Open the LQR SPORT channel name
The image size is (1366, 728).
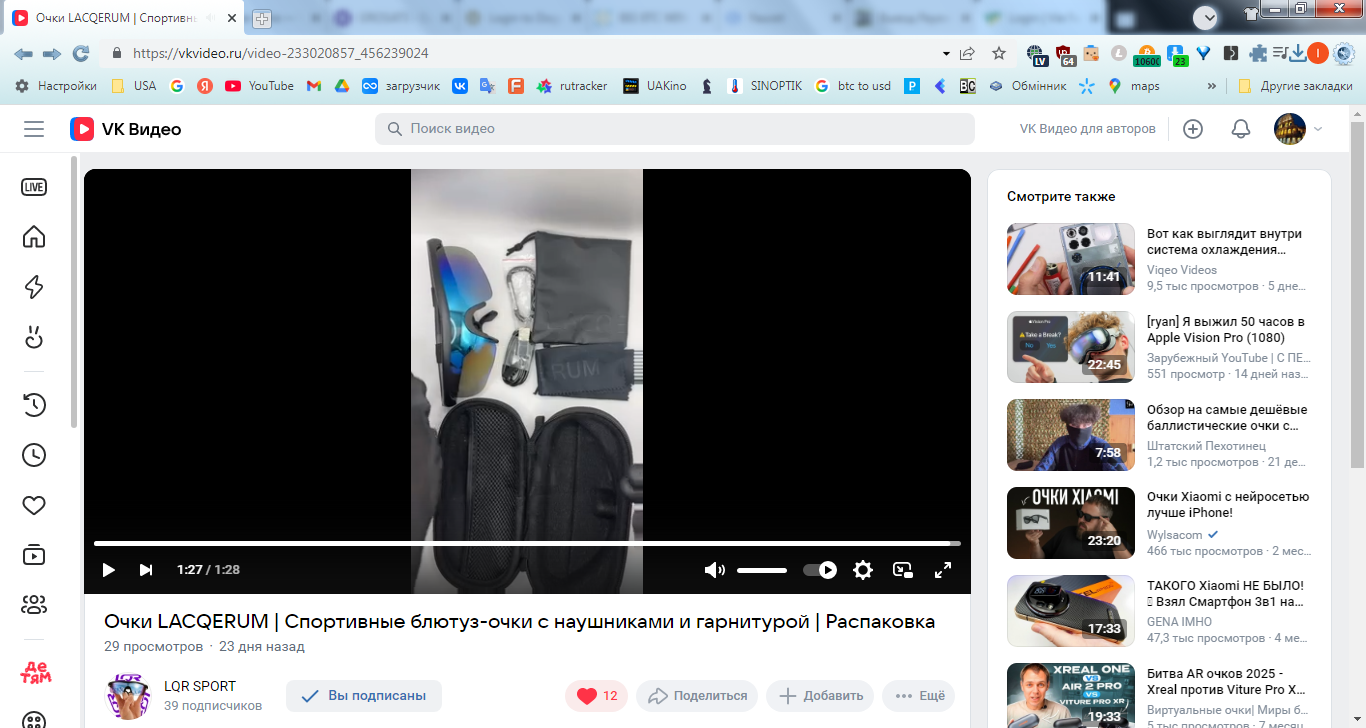click(x=200, y=686)
